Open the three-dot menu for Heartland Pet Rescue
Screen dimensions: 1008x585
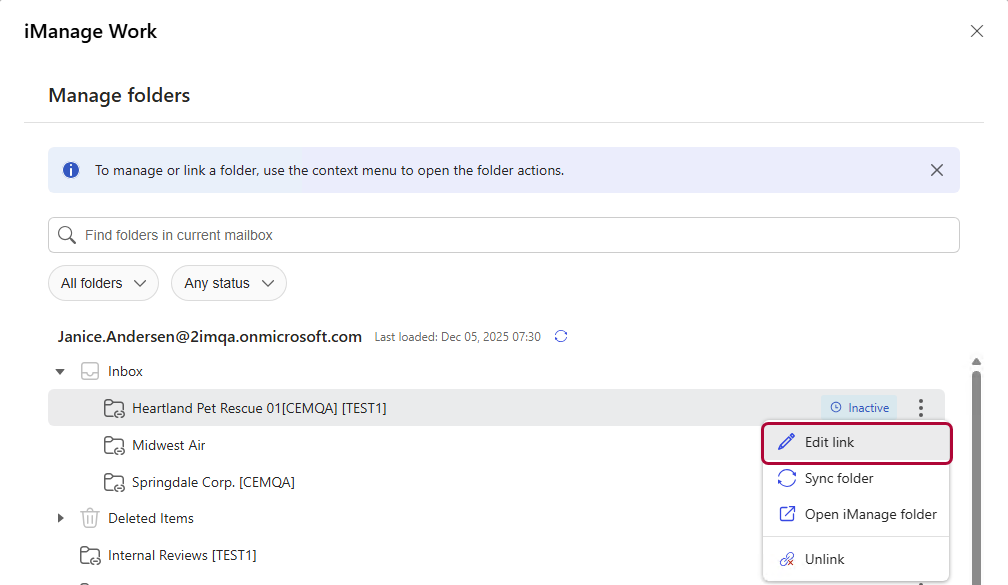click(x=921, y=408)
